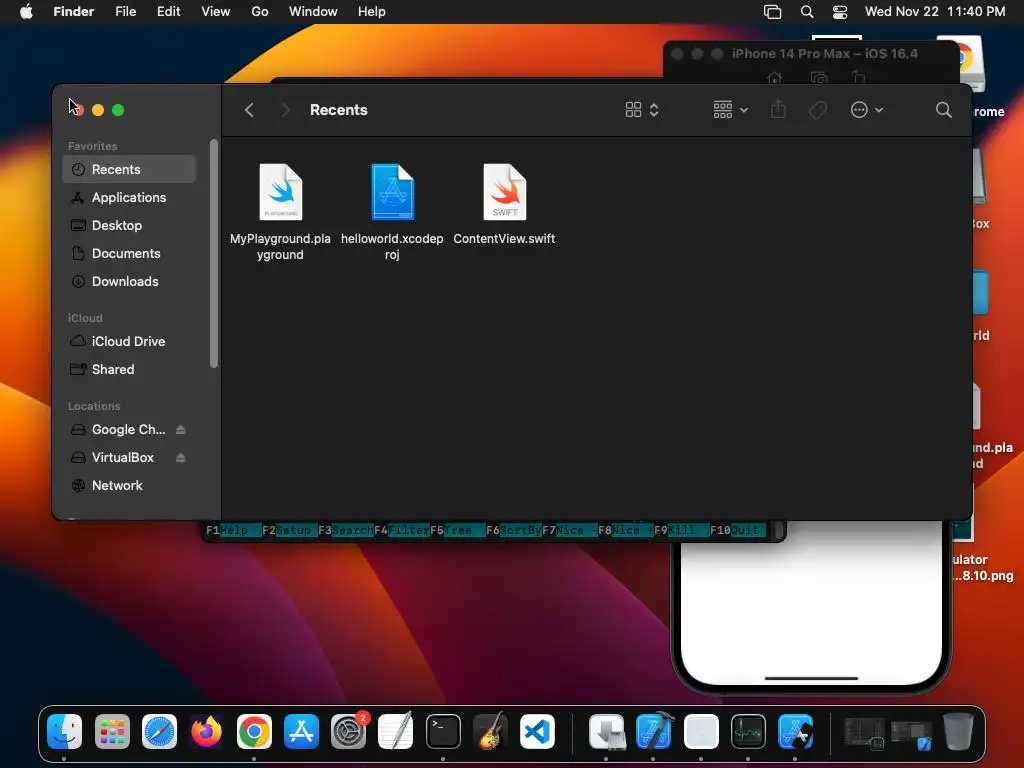Eject the VirtualBox volume
The width and height of the screenshot is (1024, 768).
(181, 458)
